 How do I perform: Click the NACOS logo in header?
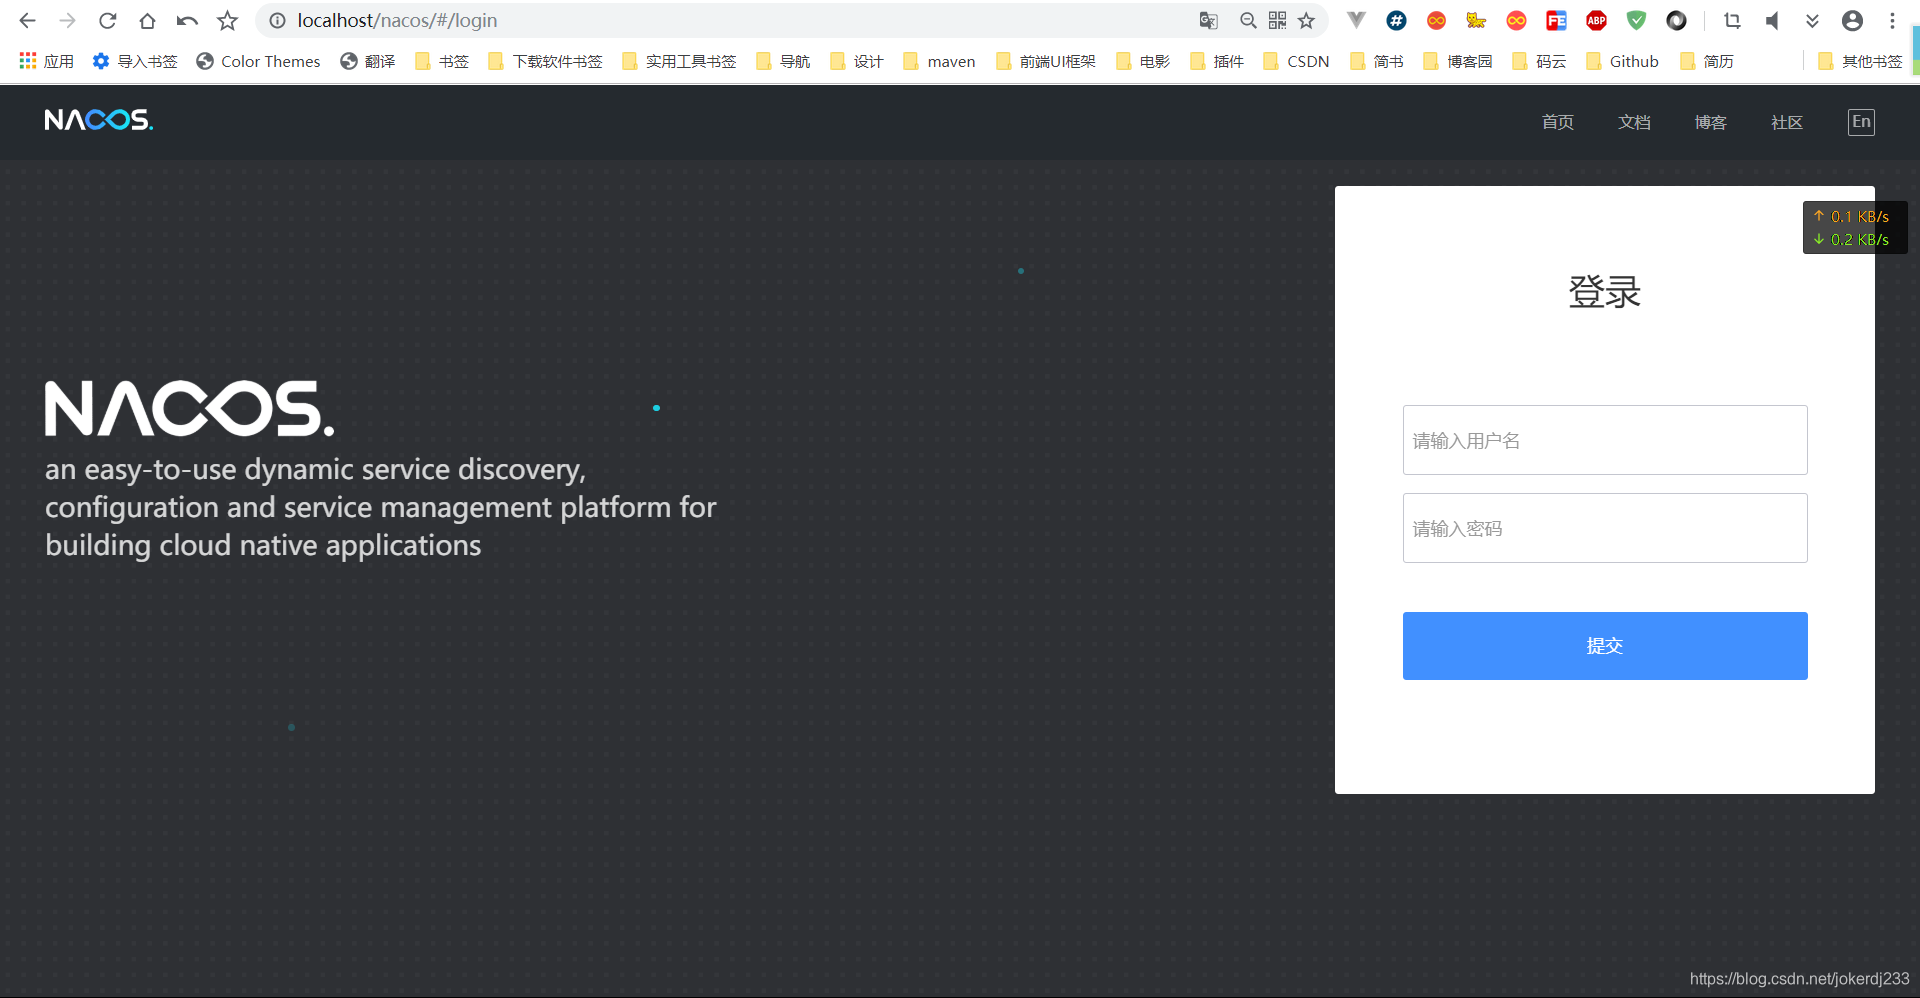point(99,120)
